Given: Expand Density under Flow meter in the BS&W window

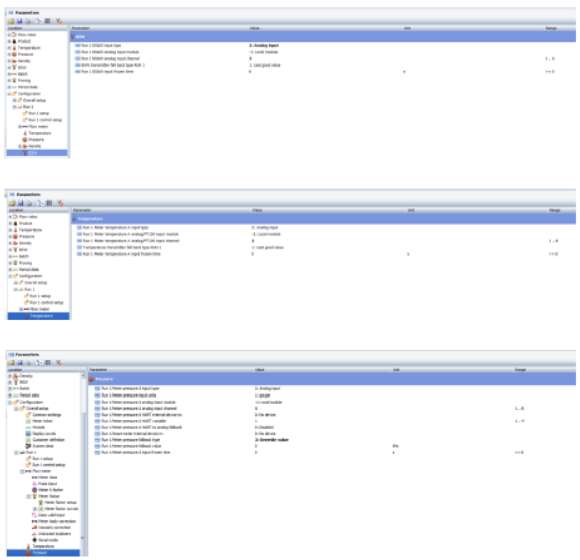Looking at the screenshot, I should pyautogui.click(x=20, y=146).
